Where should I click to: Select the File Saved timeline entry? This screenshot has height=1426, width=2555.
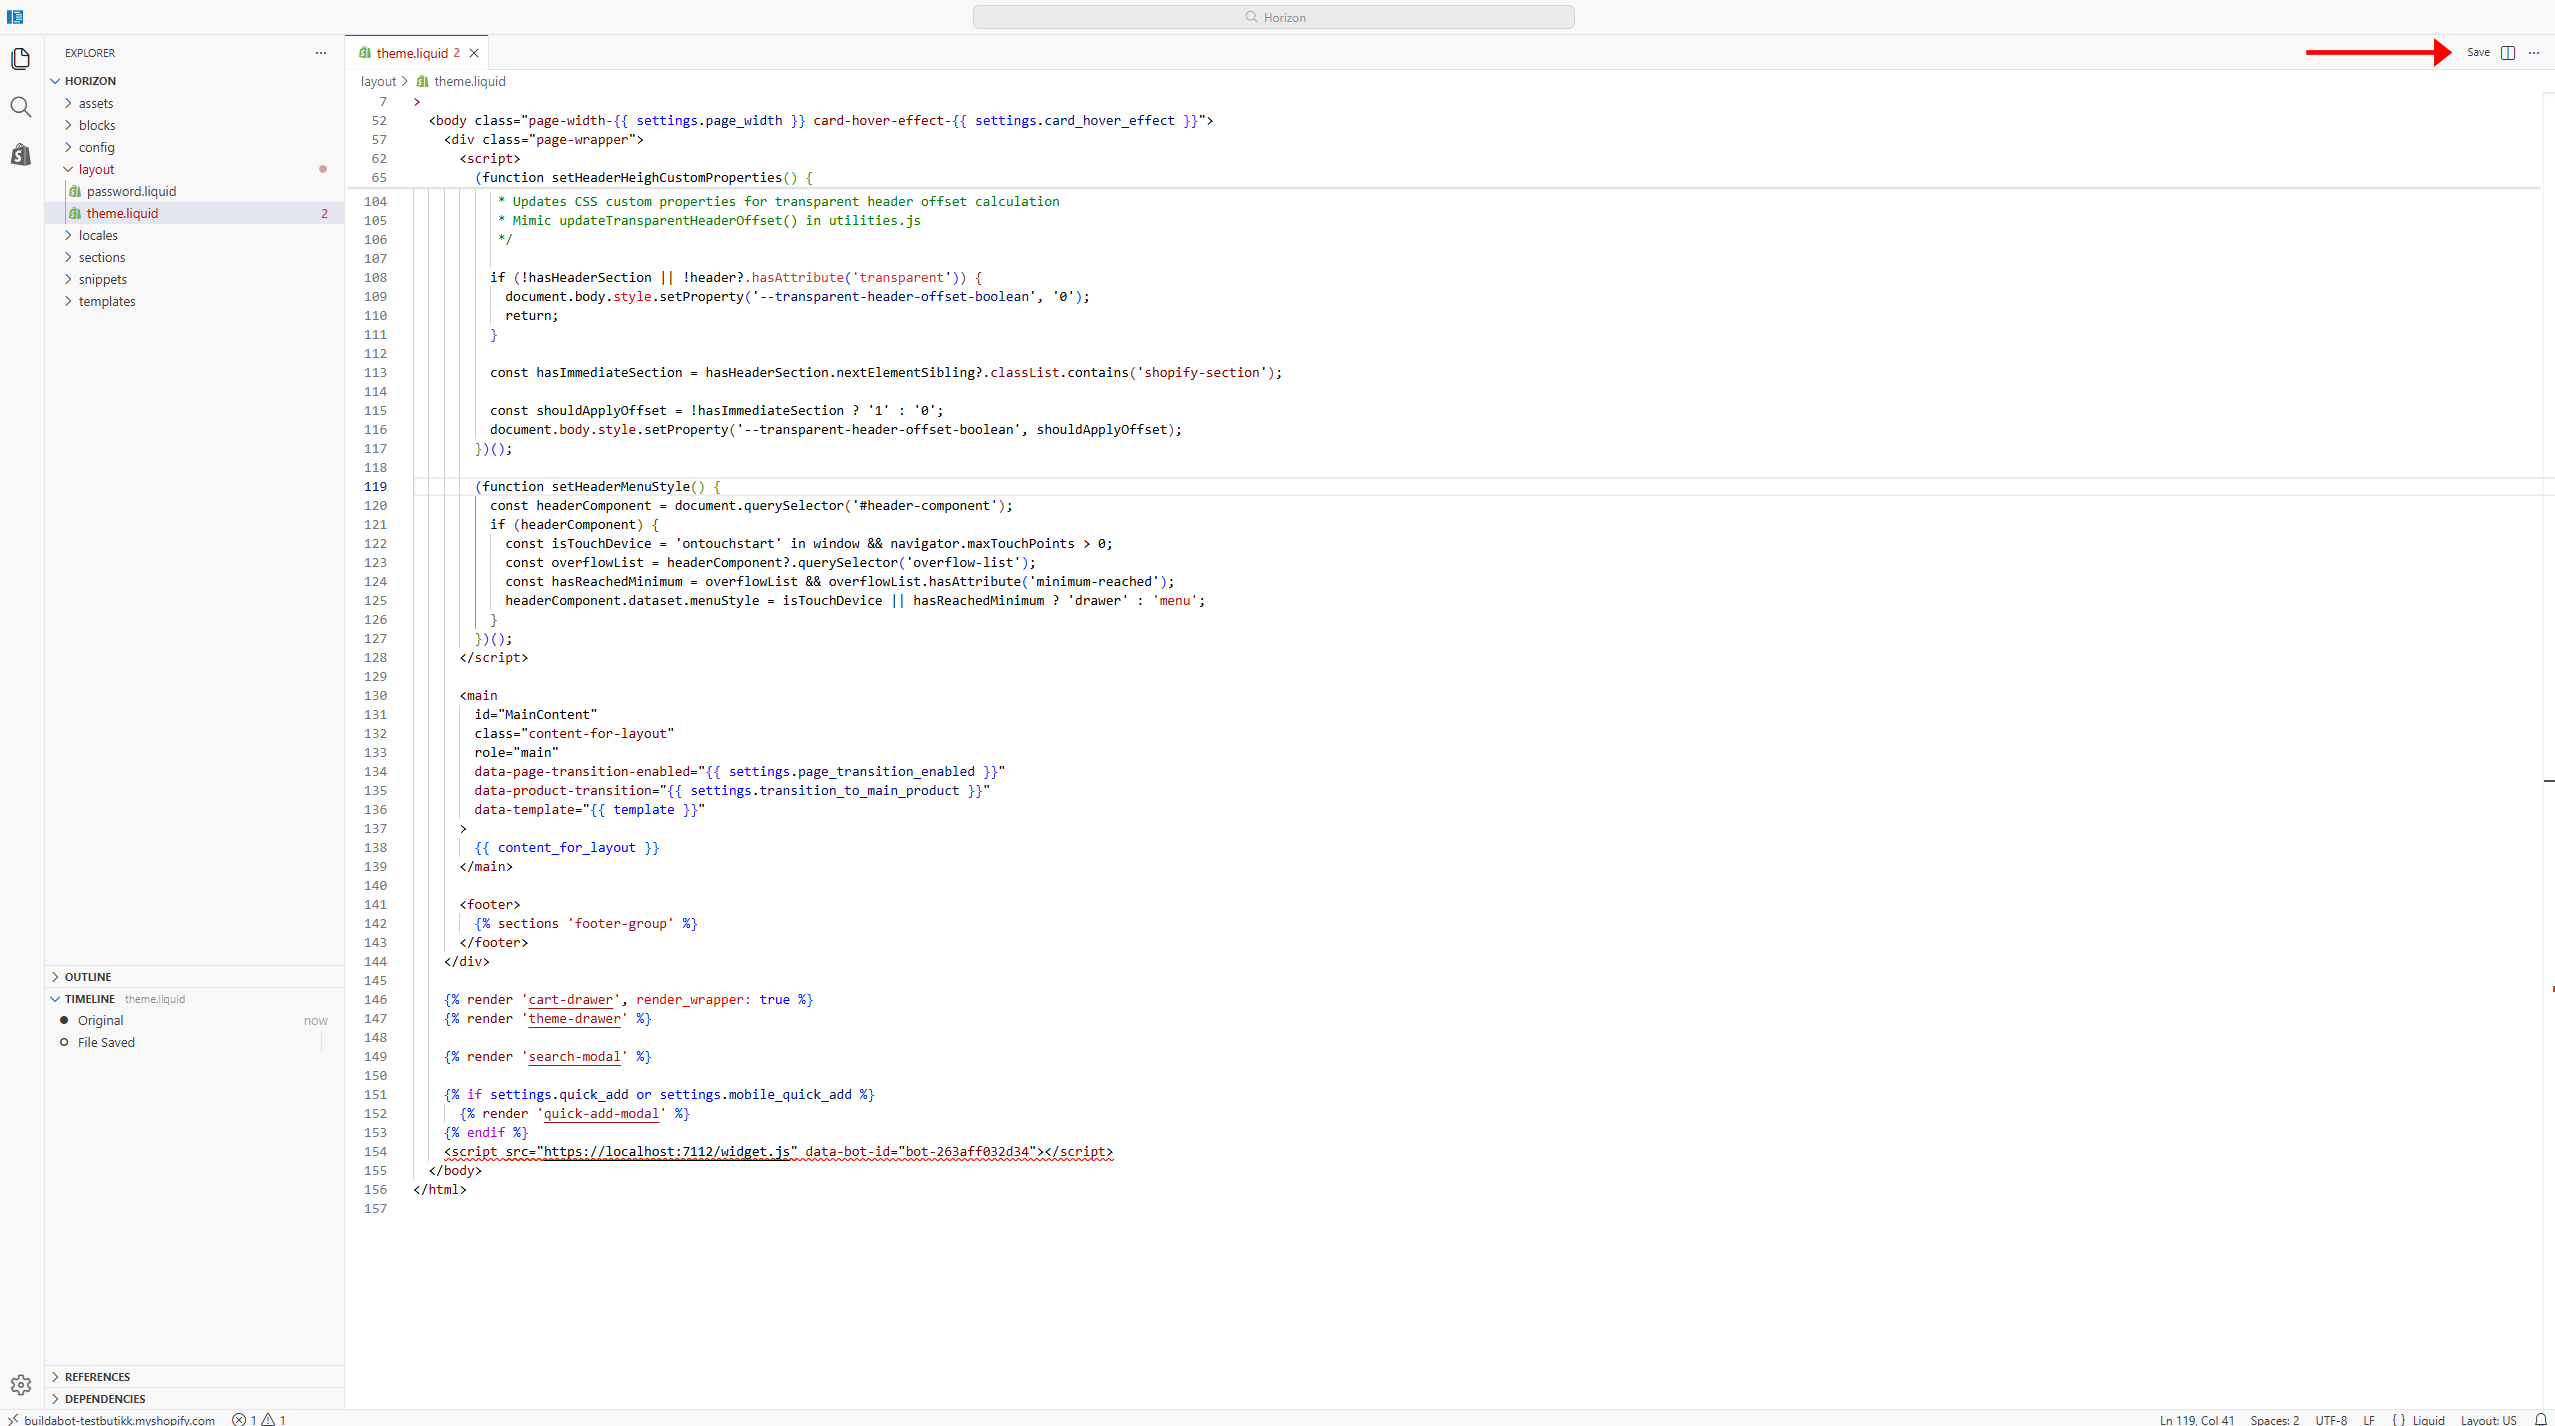(x=106, y=1042)
